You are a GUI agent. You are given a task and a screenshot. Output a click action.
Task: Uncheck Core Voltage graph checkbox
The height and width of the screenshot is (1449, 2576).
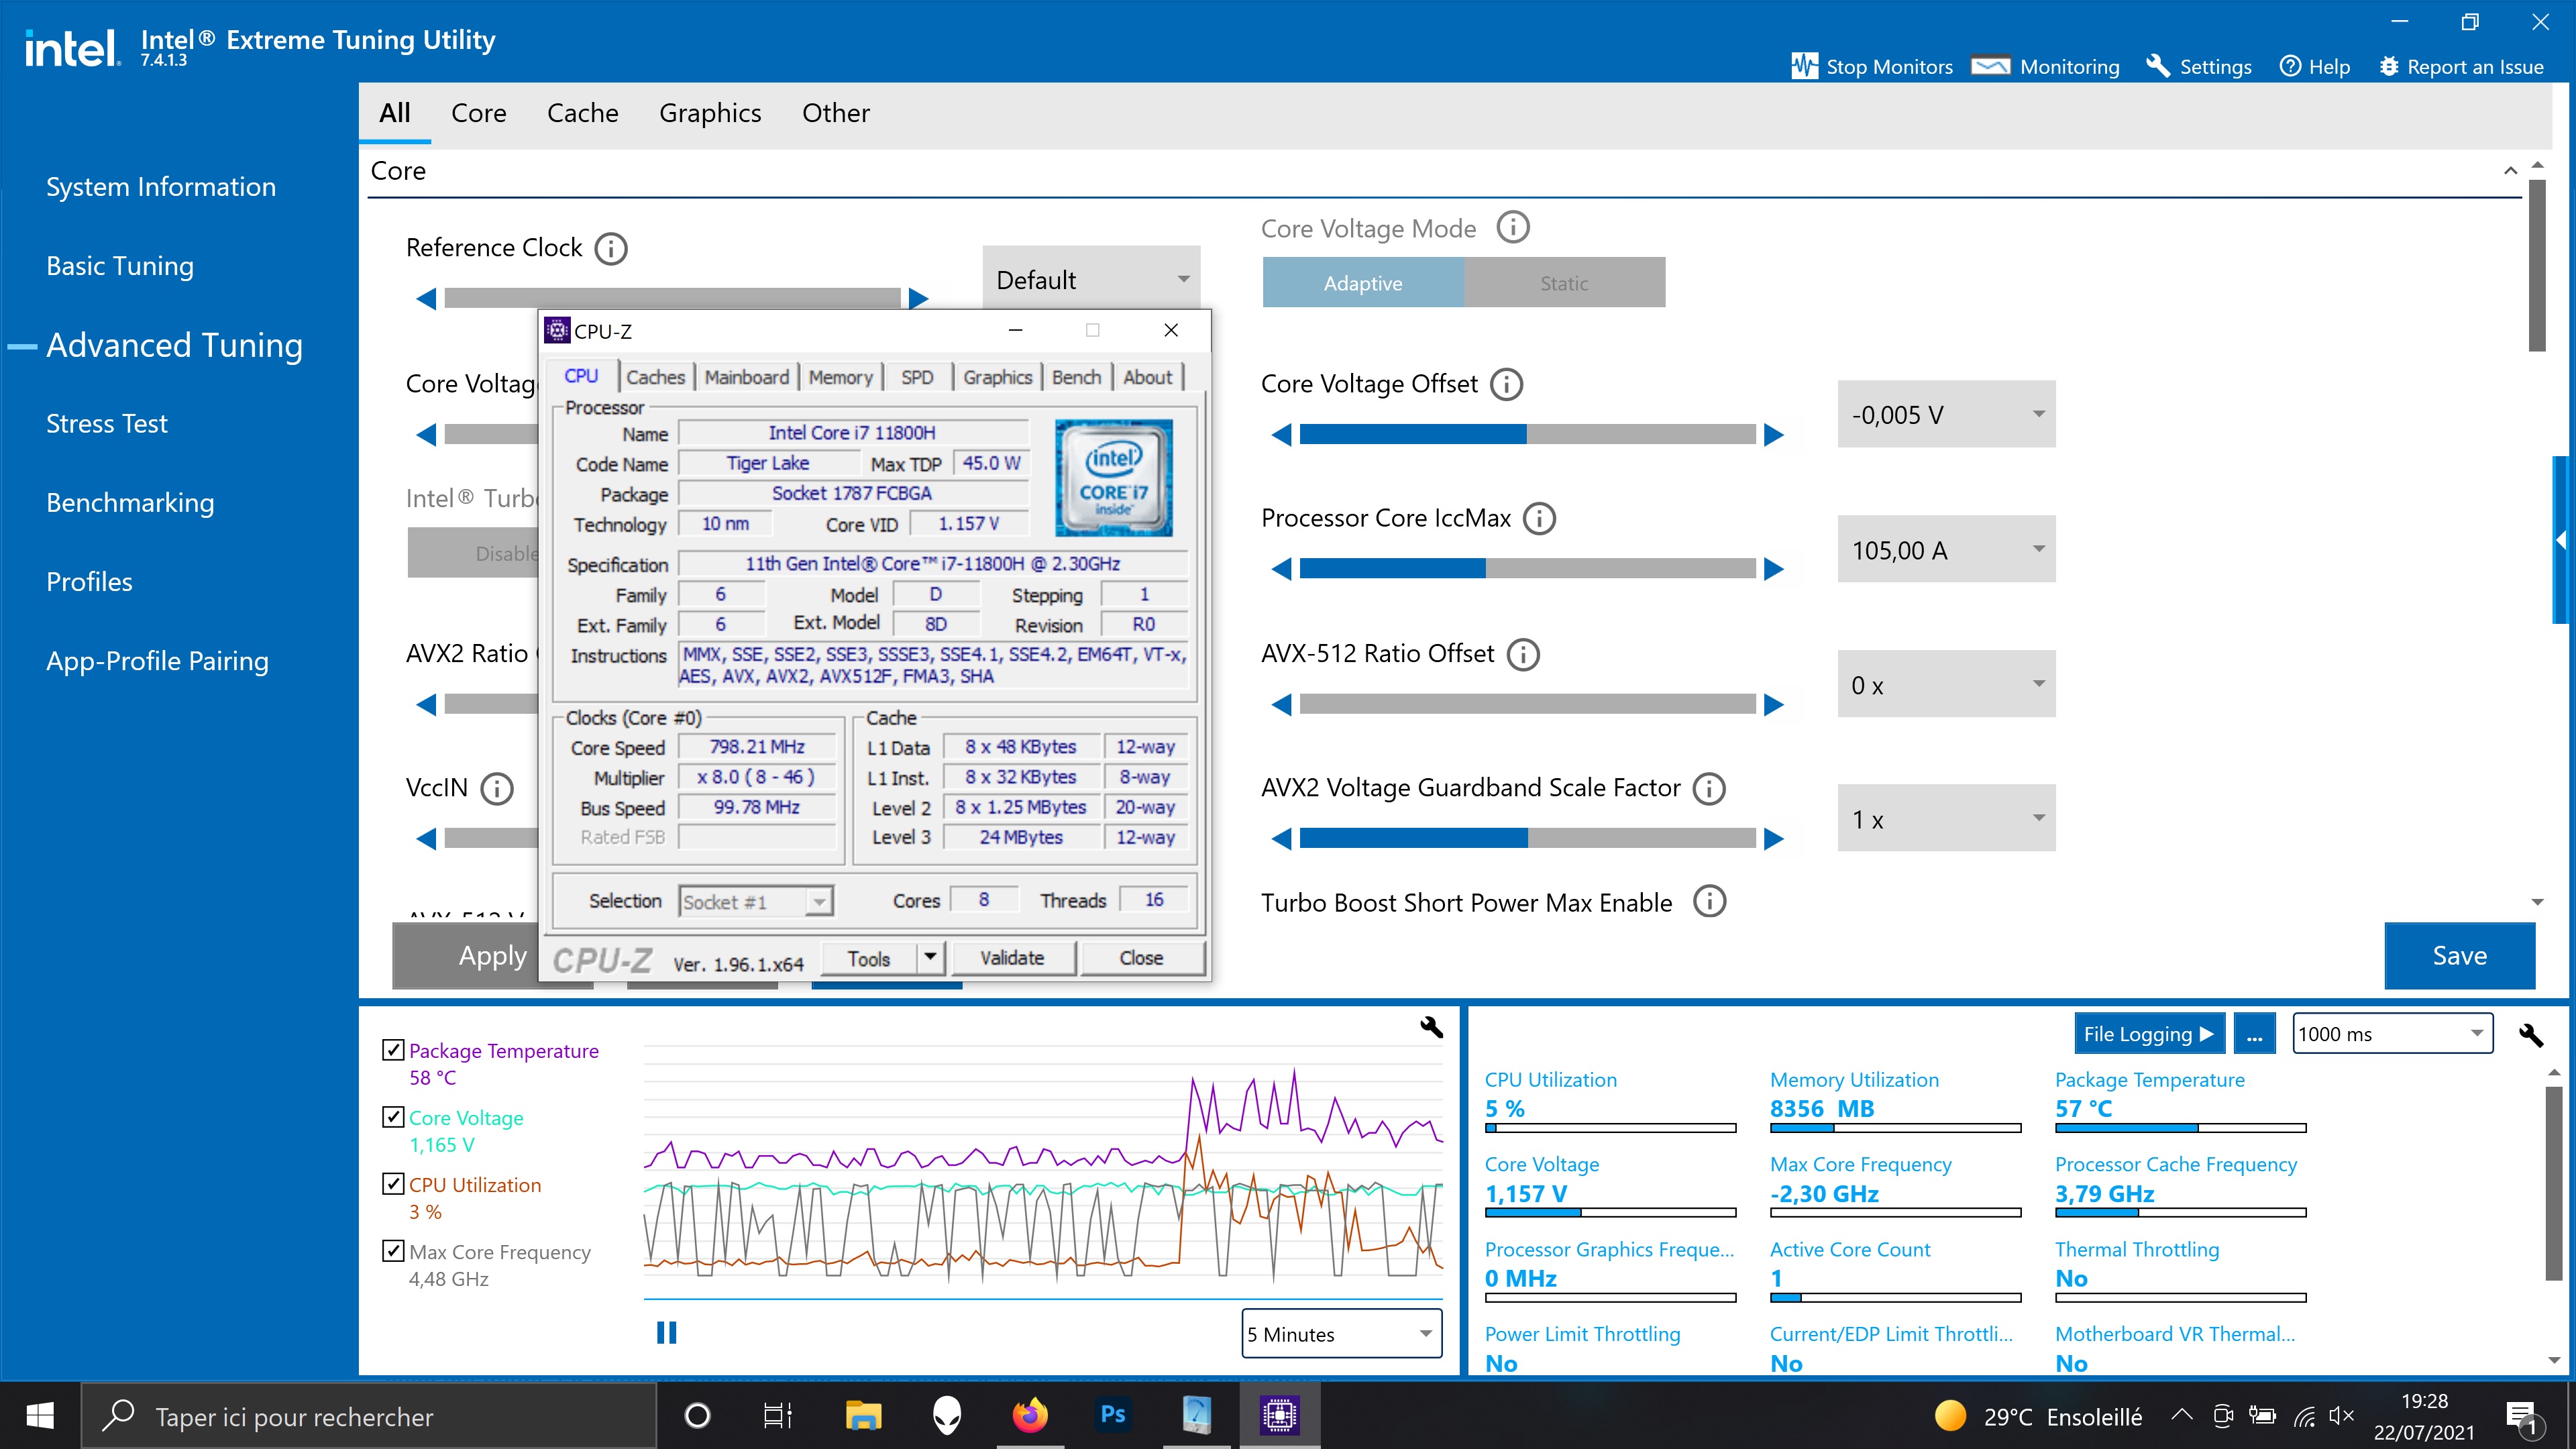click(x=393, y=1117)
